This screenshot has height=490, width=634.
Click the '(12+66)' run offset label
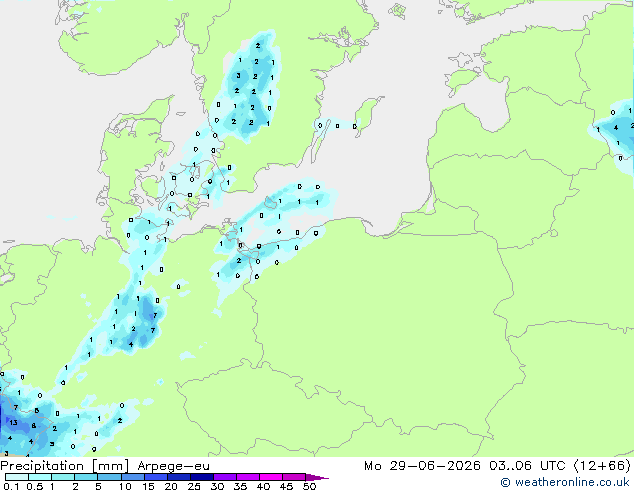coord(602,466)
